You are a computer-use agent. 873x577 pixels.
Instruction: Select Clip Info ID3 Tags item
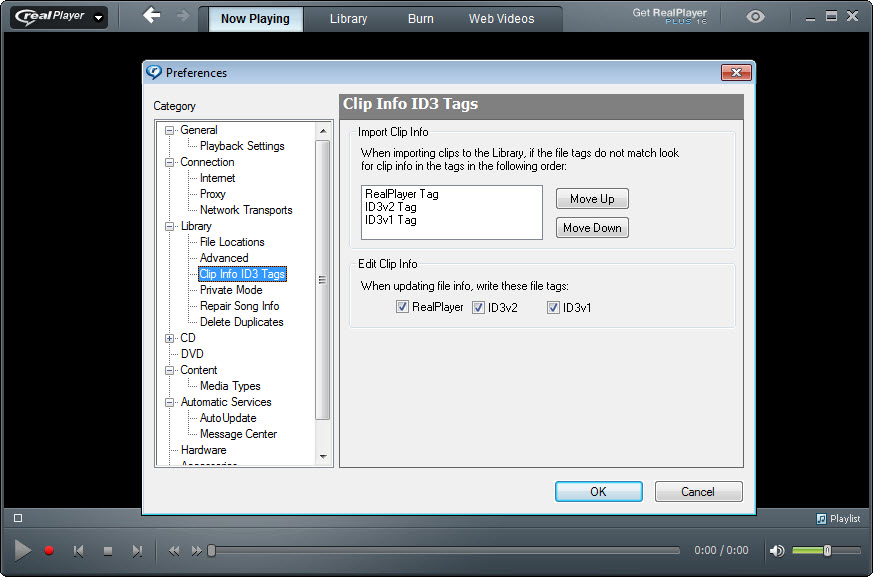(242, 274)
